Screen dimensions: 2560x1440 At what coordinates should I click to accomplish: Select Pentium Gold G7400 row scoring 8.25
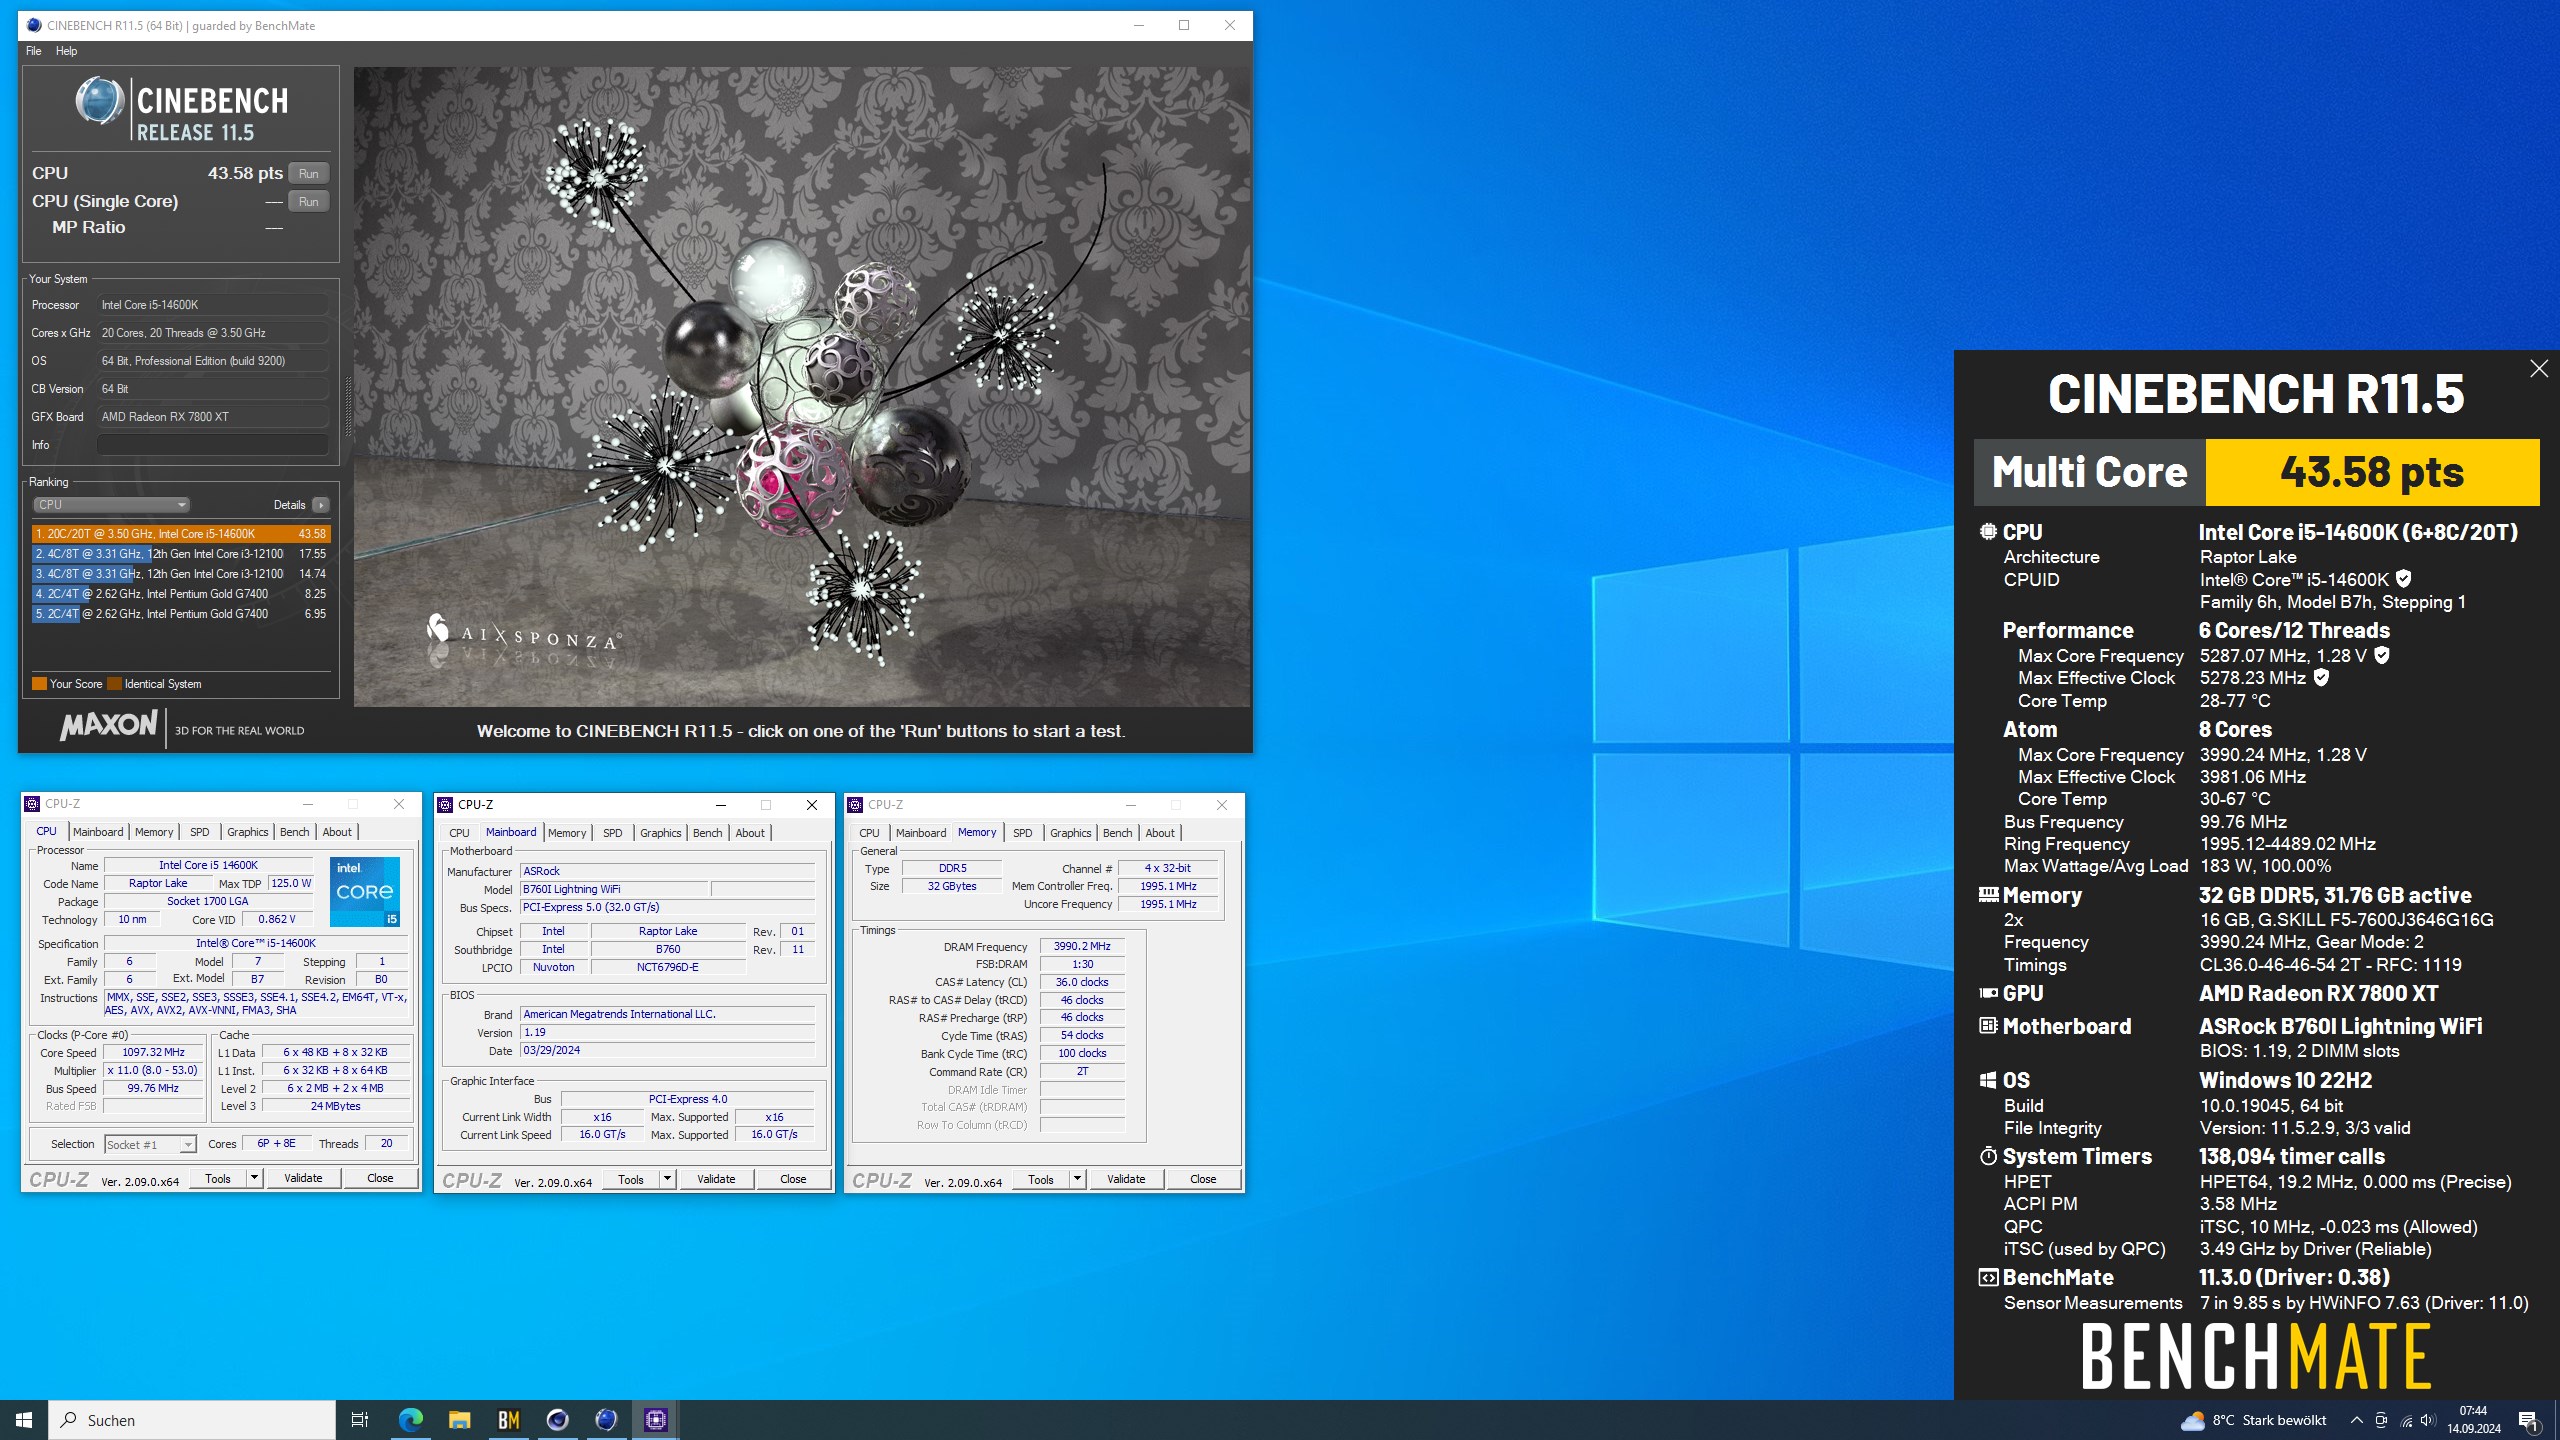(x=181, y=594)
